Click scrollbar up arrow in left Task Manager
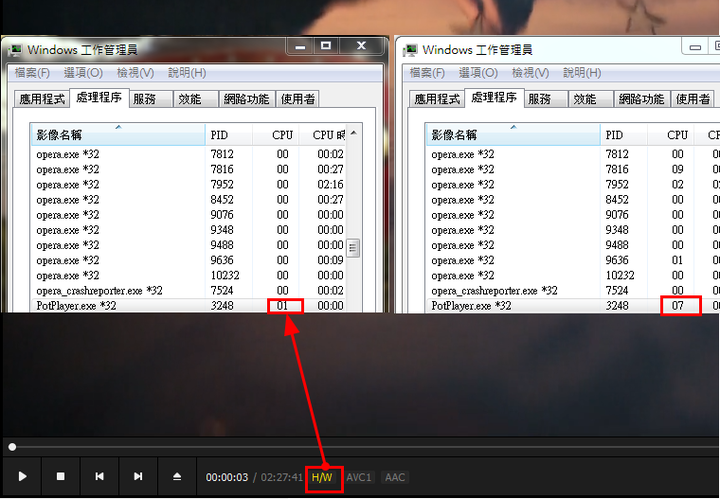This screenshot has height=499, width=720. click(353, 133)
